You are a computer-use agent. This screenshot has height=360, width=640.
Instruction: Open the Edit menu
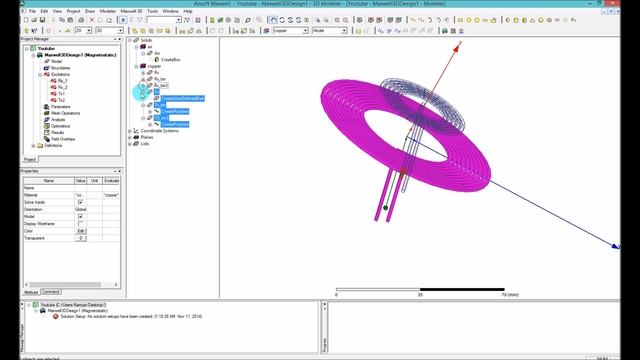point(44,11)
